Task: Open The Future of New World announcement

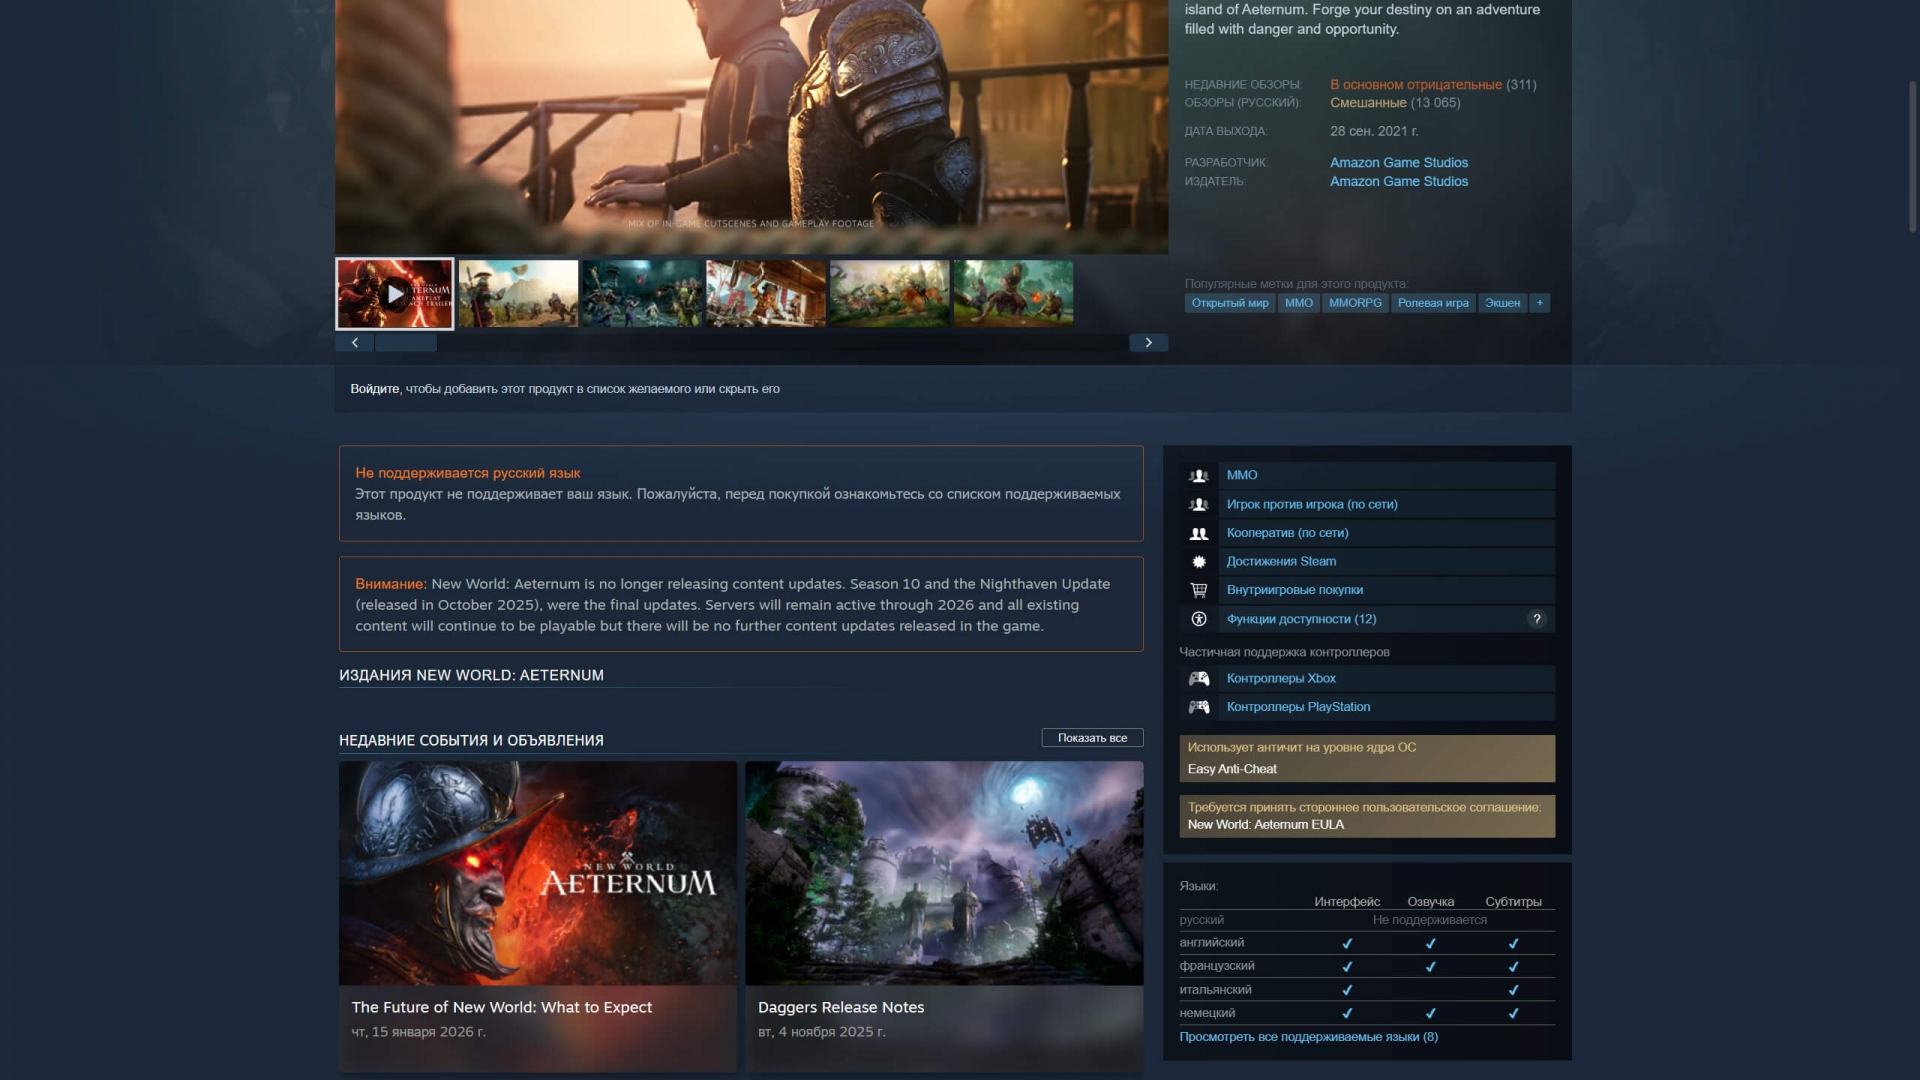Action: click(x=501, y=1007)
